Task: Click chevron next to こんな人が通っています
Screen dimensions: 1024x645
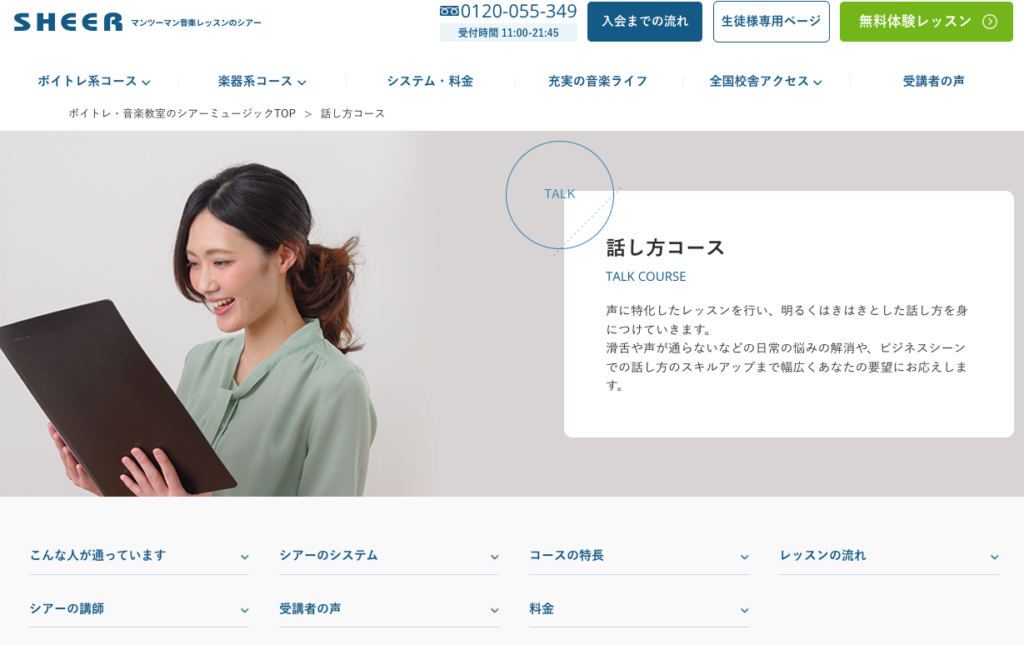Action: coord(244,557)
